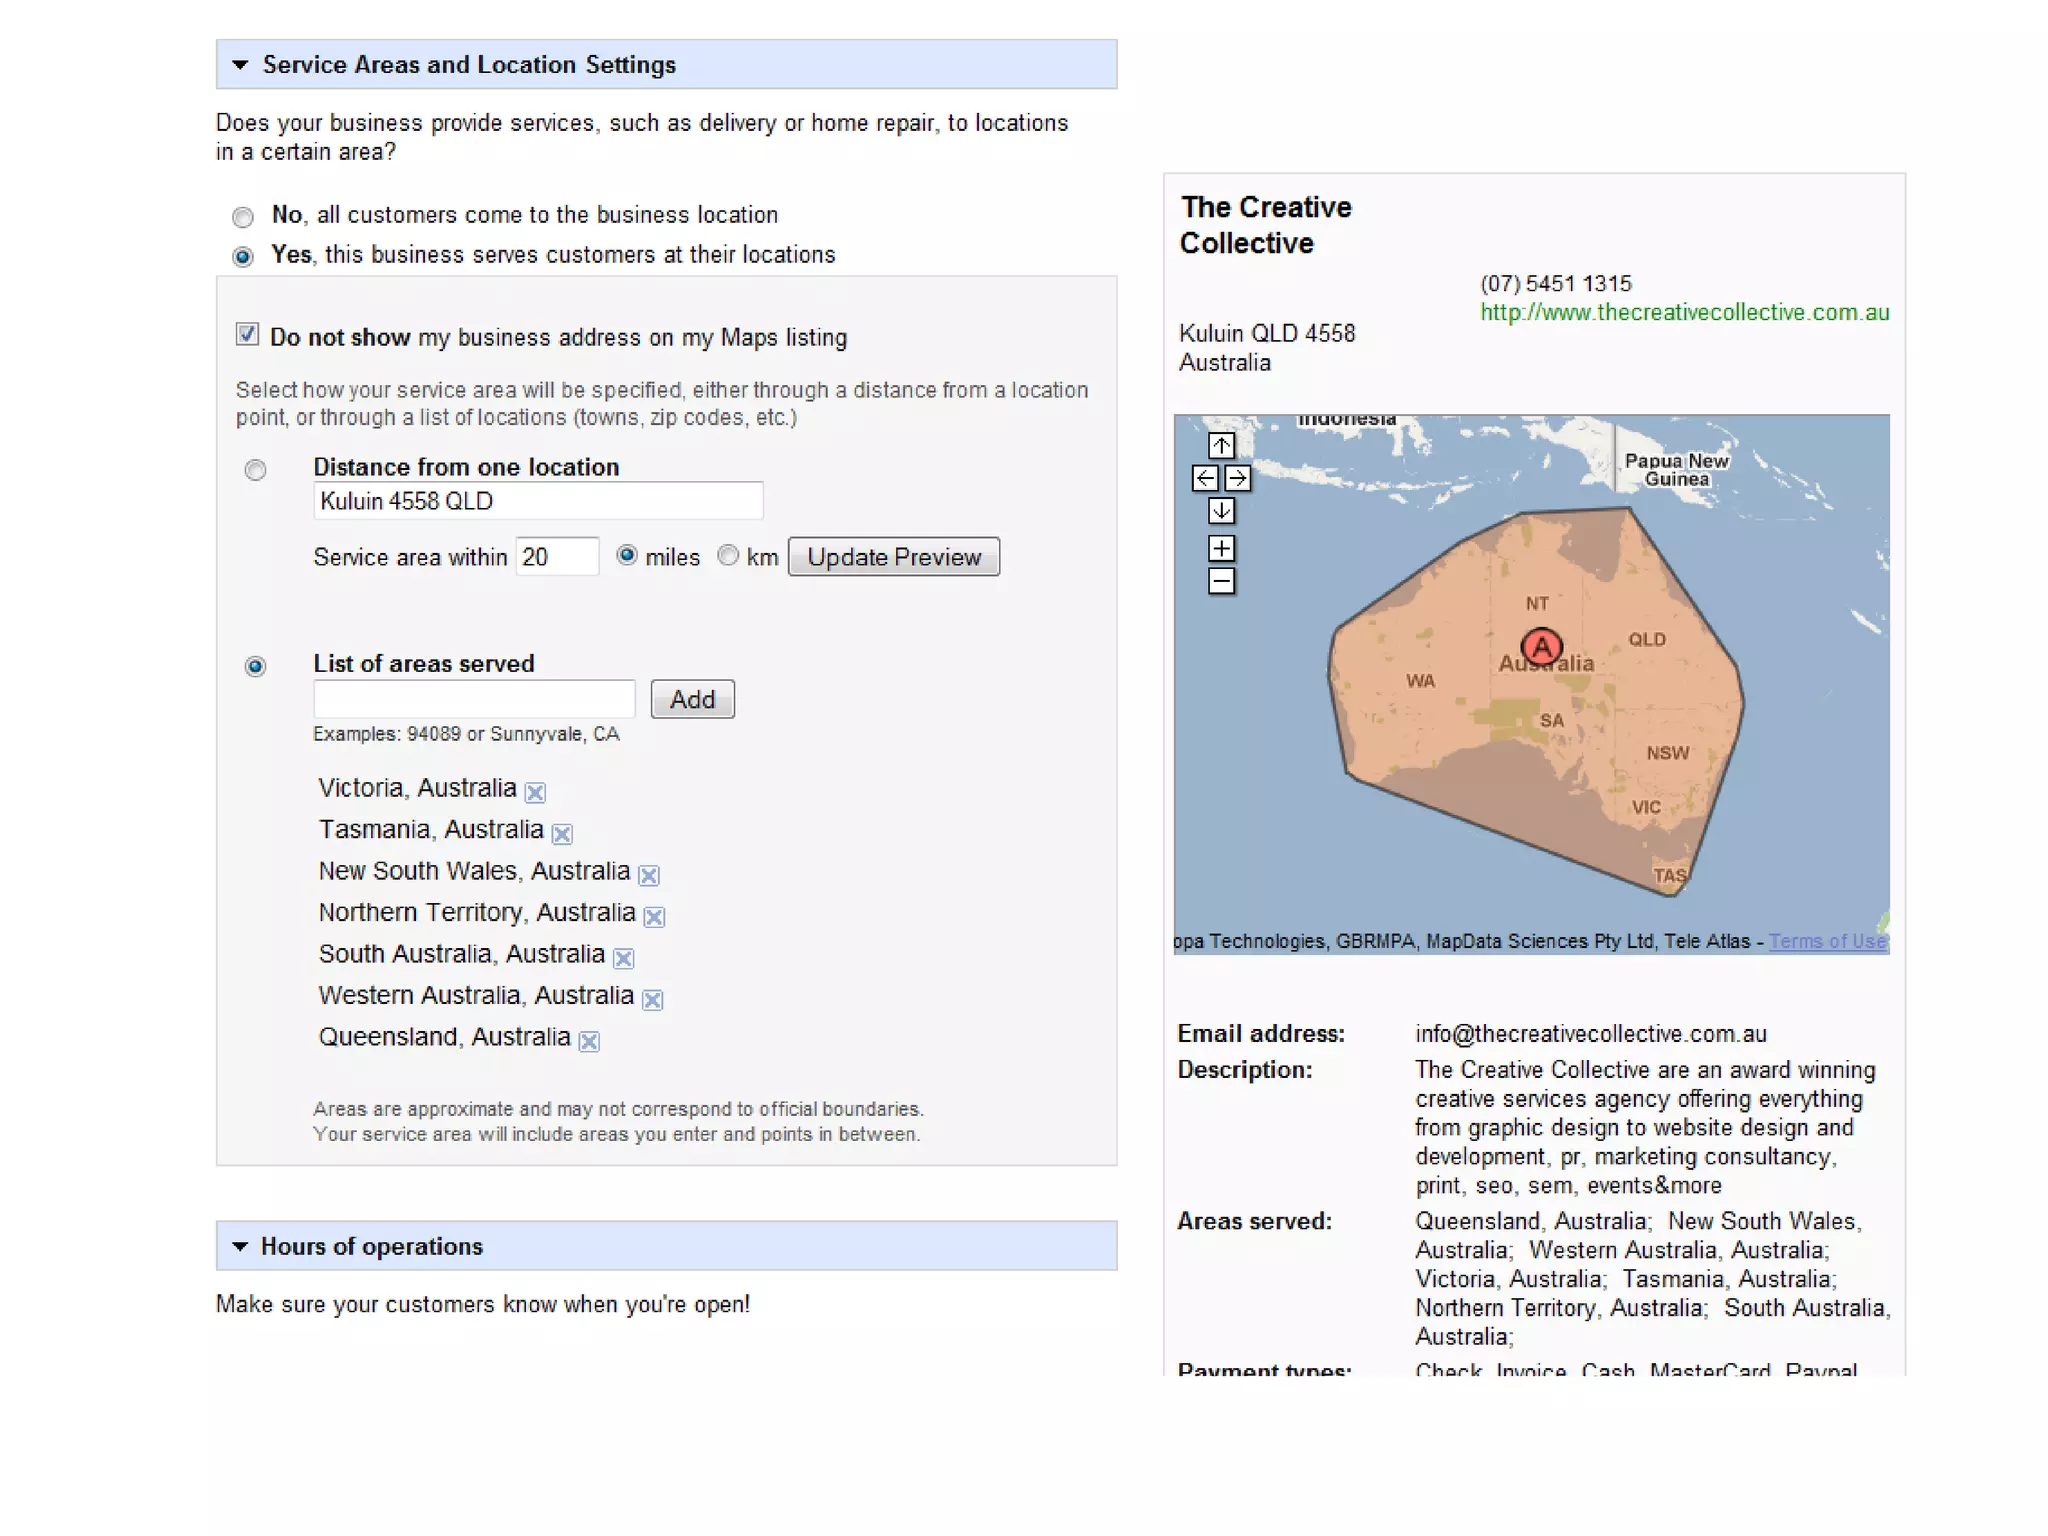Click the Add button for areas
This screenshot has height=1536, width=2048.
click(x=692, y=699)
